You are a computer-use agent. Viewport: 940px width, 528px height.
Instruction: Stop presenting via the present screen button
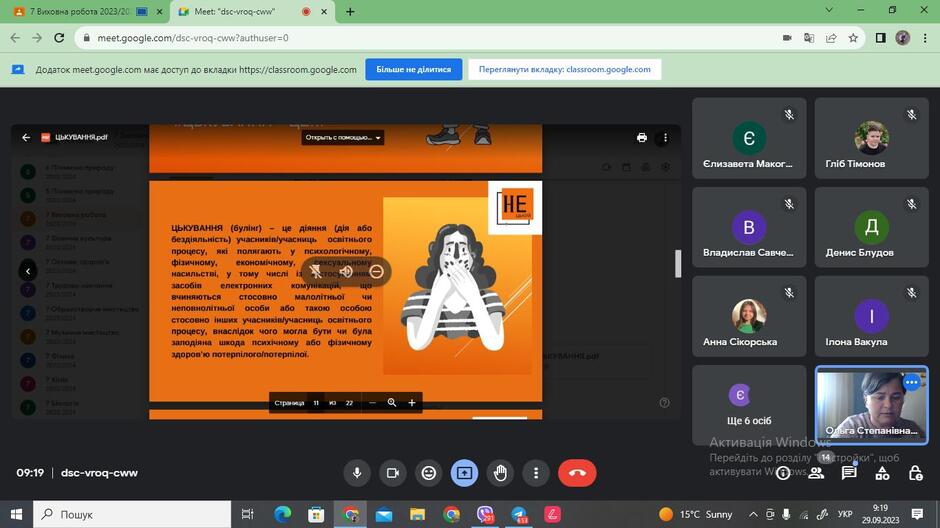(x=464, y=473)
